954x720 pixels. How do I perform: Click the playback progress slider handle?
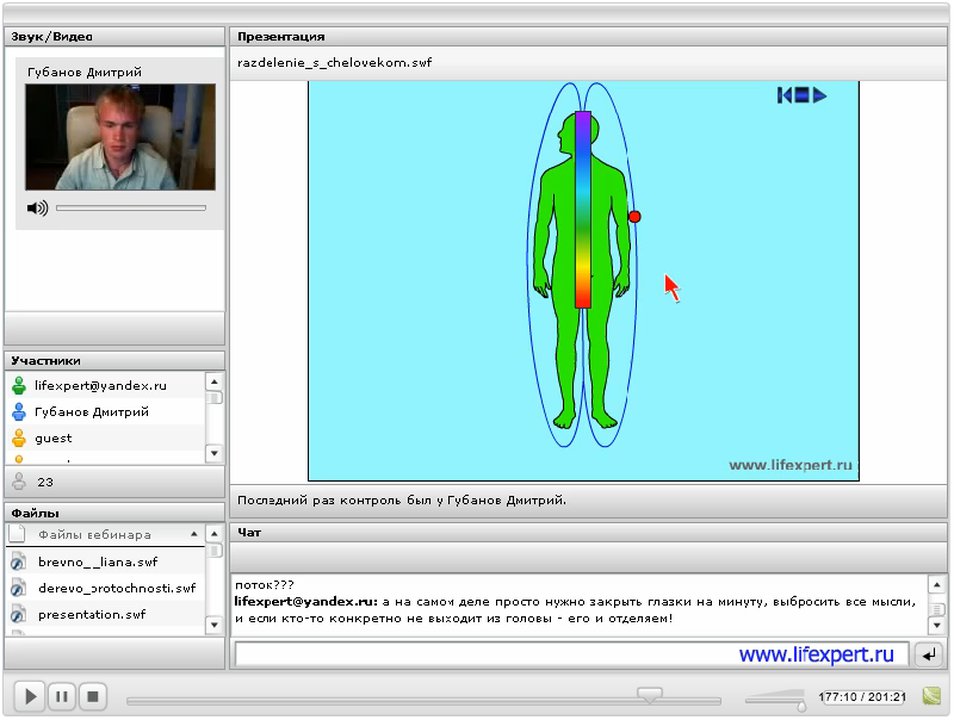[649, 695]
